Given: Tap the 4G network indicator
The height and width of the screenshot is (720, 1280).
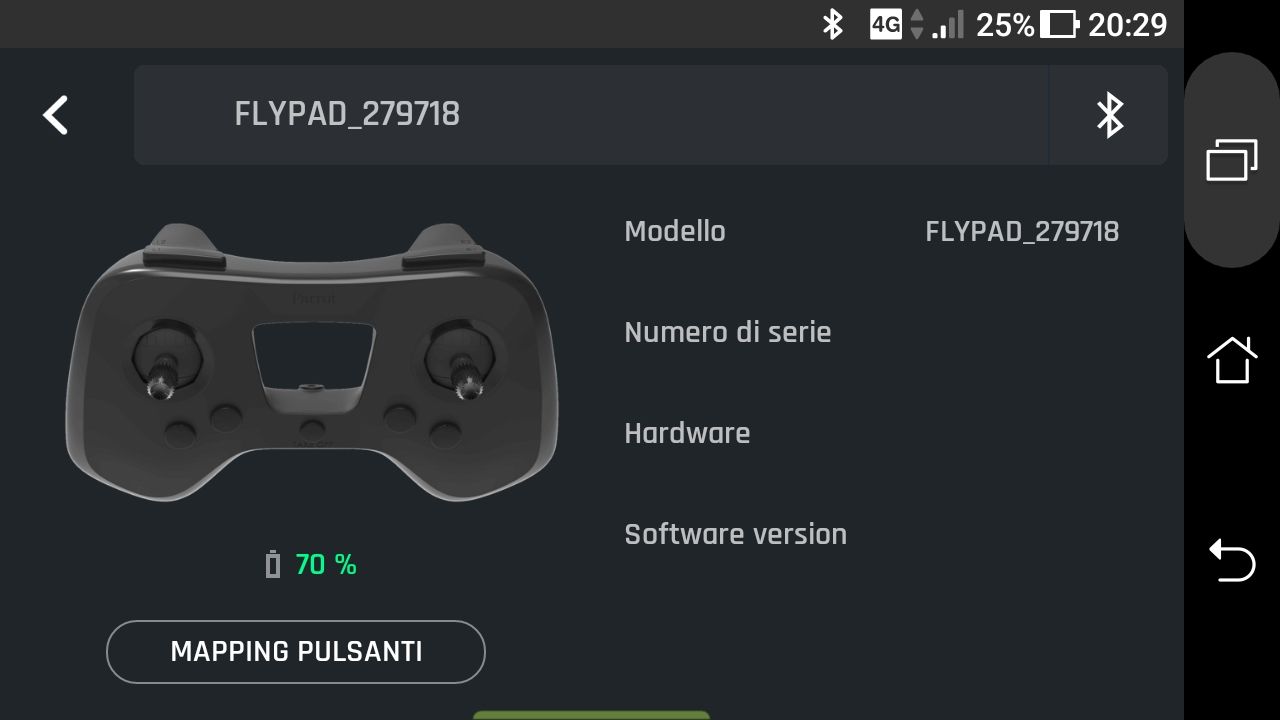Looking at the screenshot, I should [886, 24].
